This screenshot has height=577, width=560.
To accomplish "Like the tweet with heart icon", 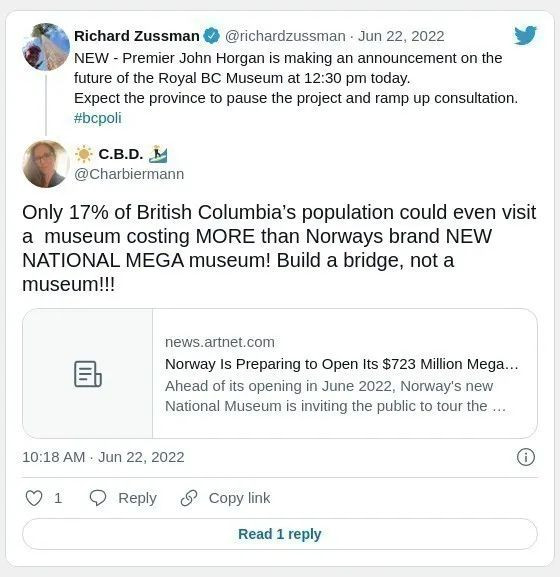I will 34,498.
